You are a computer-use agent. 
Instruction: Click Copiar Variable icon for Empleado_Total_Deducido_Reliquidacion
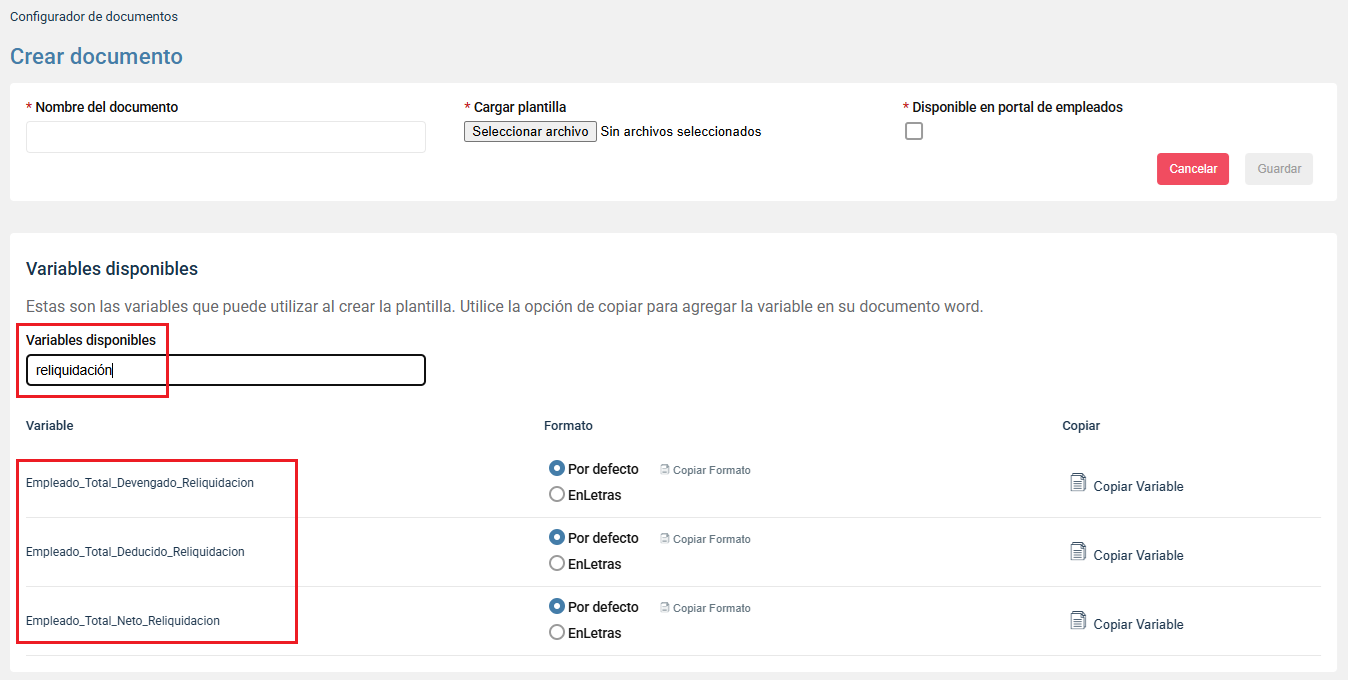(1077, 553)
